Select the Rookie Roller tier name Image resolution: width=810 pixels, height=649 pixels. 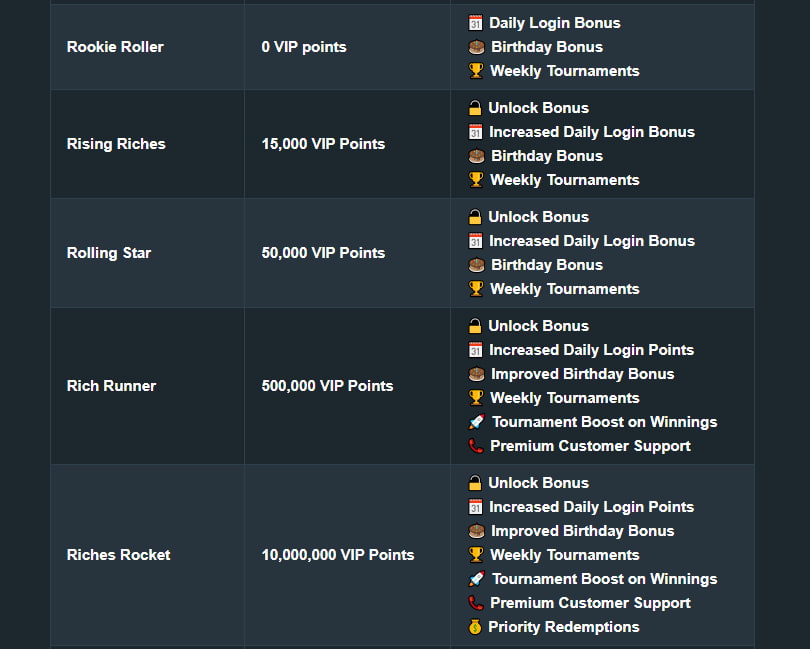(115, 47)
